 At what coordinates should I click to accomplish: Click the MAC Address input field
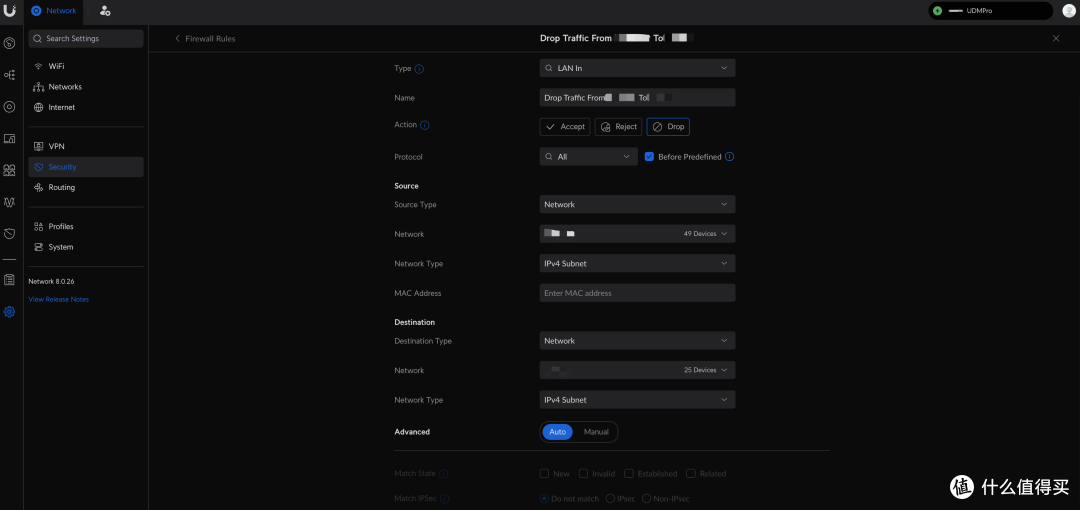(x=637, y=293)
